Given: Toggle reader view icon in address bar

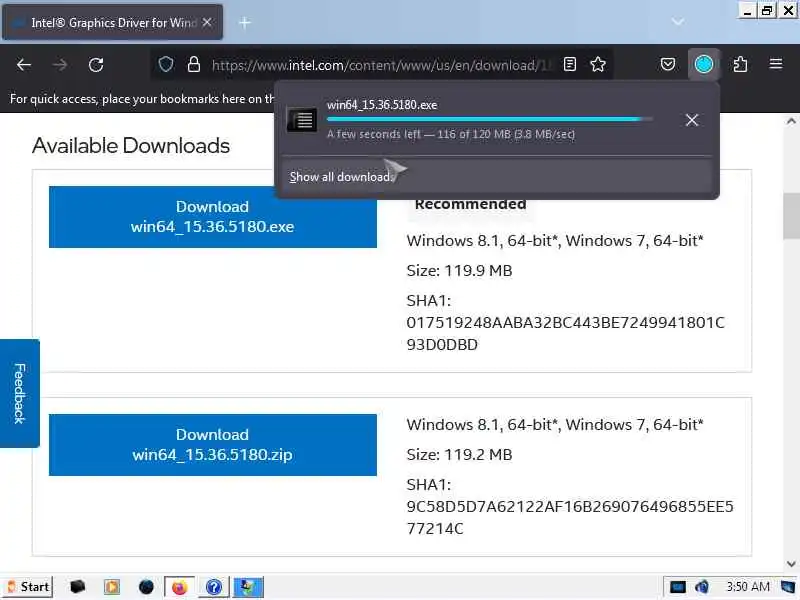Looking at the screenshot, I should 570,64.
